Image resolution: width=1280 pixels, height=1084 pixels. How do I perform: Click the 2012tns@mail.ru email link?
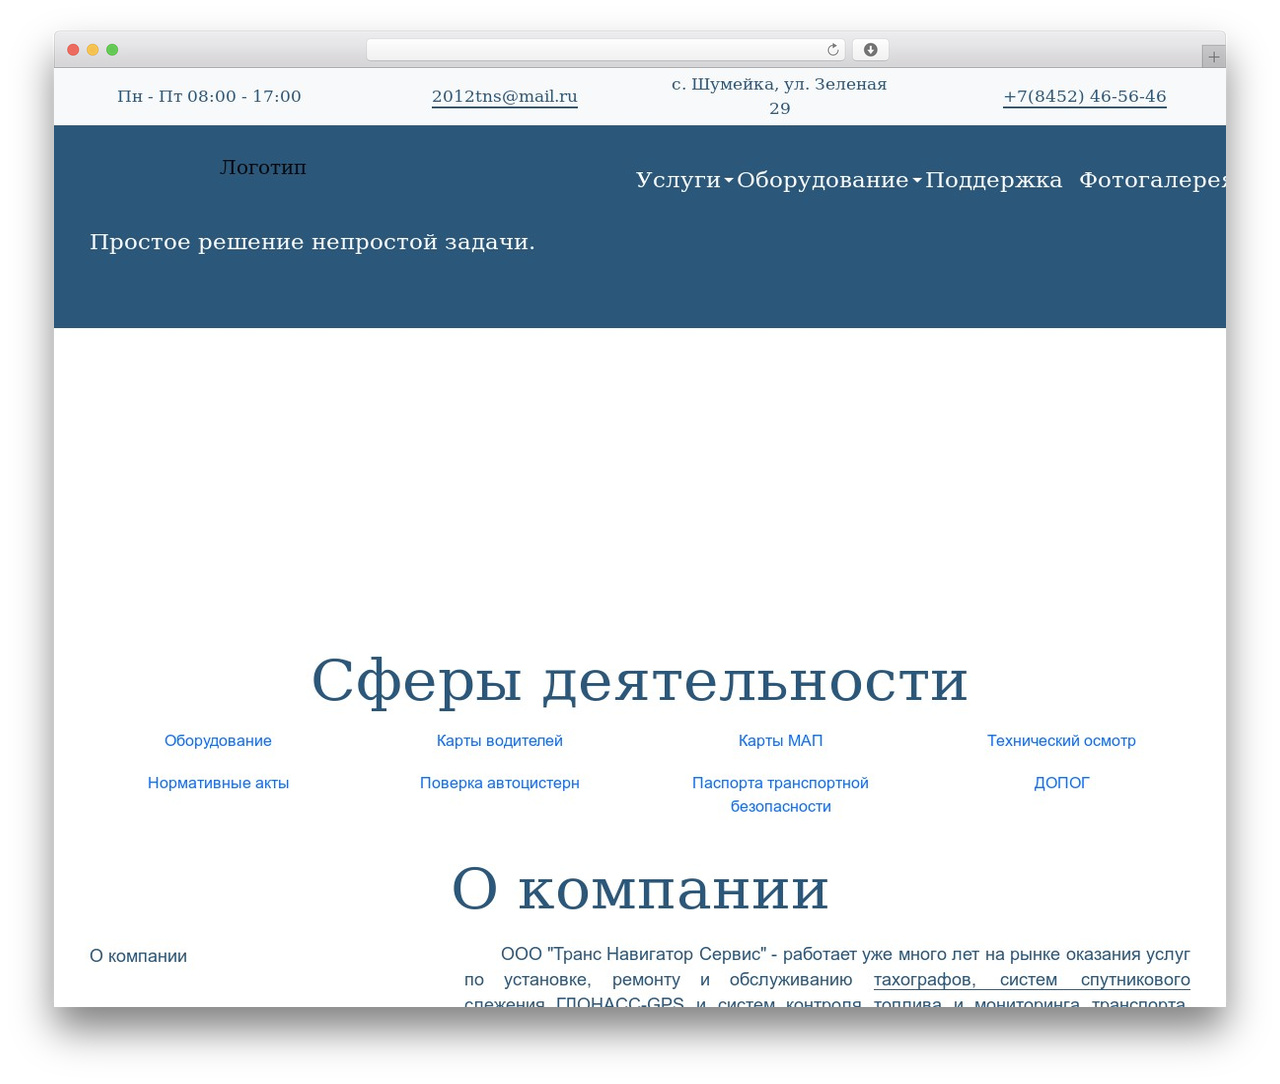point(505,97)
